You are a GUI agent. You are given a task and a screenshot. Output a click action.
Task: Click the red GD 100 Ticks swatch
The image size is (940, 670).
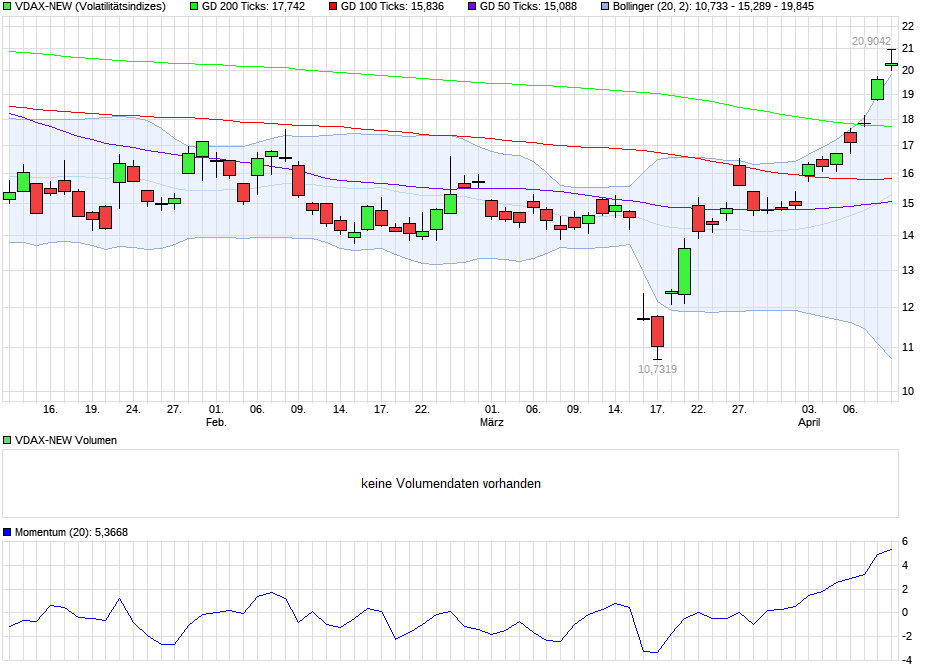click(333, 7)
